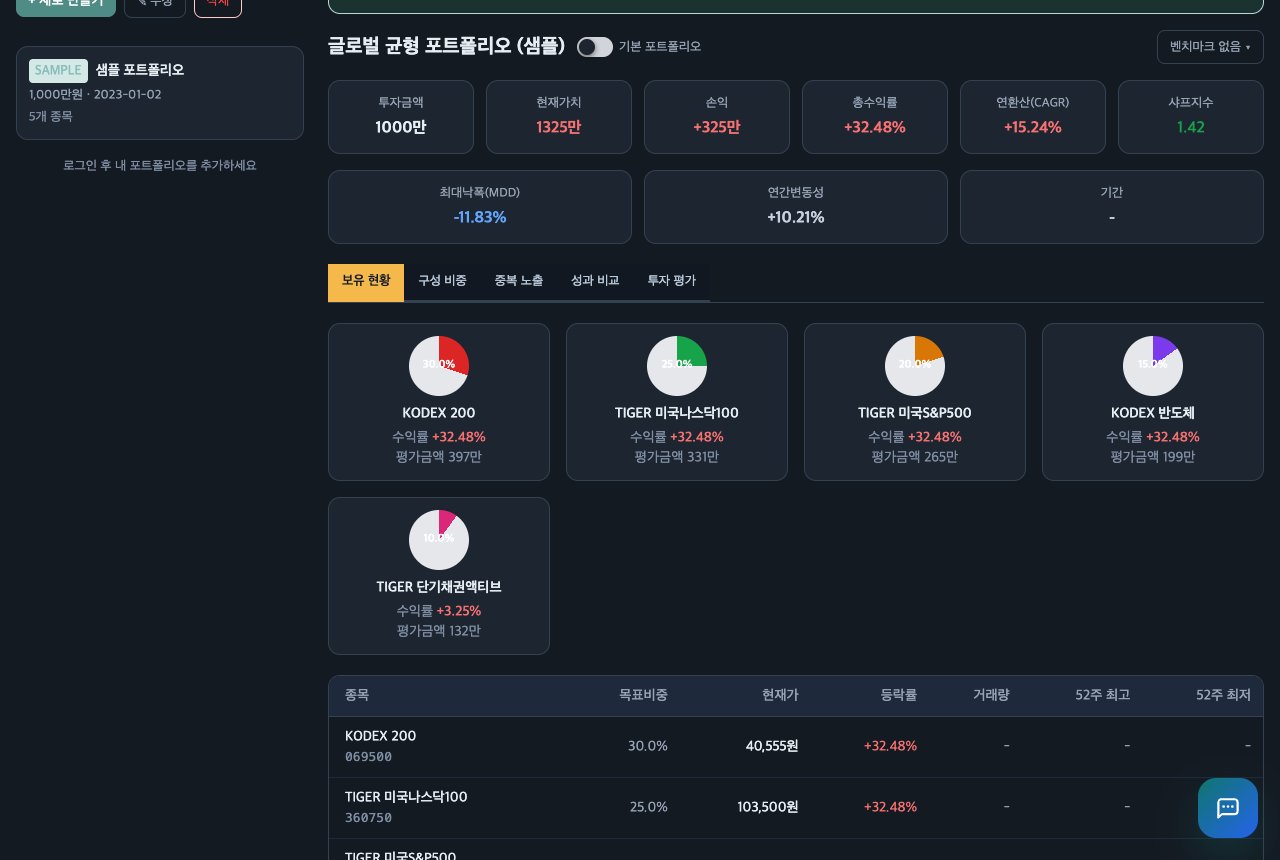Viewport: 1280px width, 860px height.
Task: Click the 연간변동성 +10.21% value
Action: click(796, 217)
